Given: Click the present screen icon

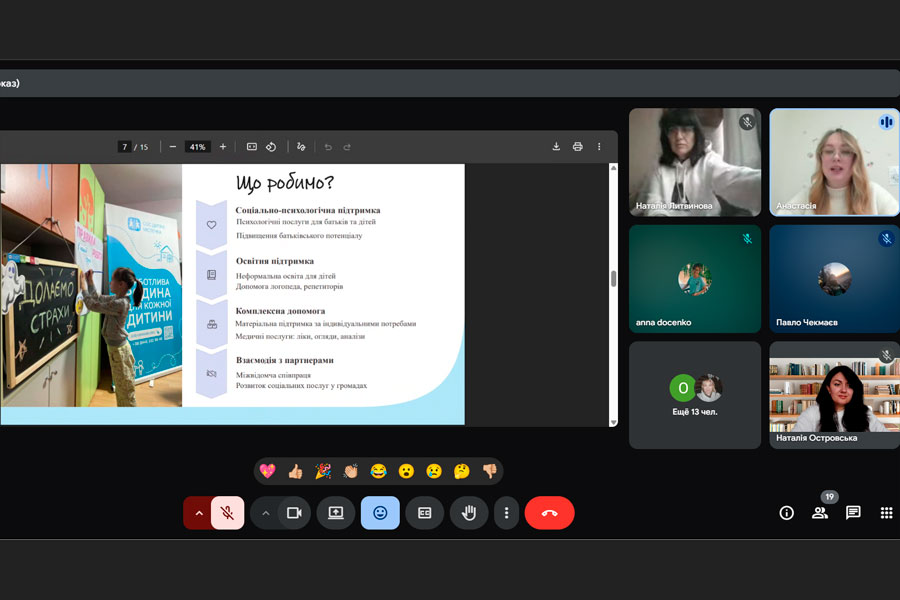Looking at the screenshot, I should pos(336,513).
